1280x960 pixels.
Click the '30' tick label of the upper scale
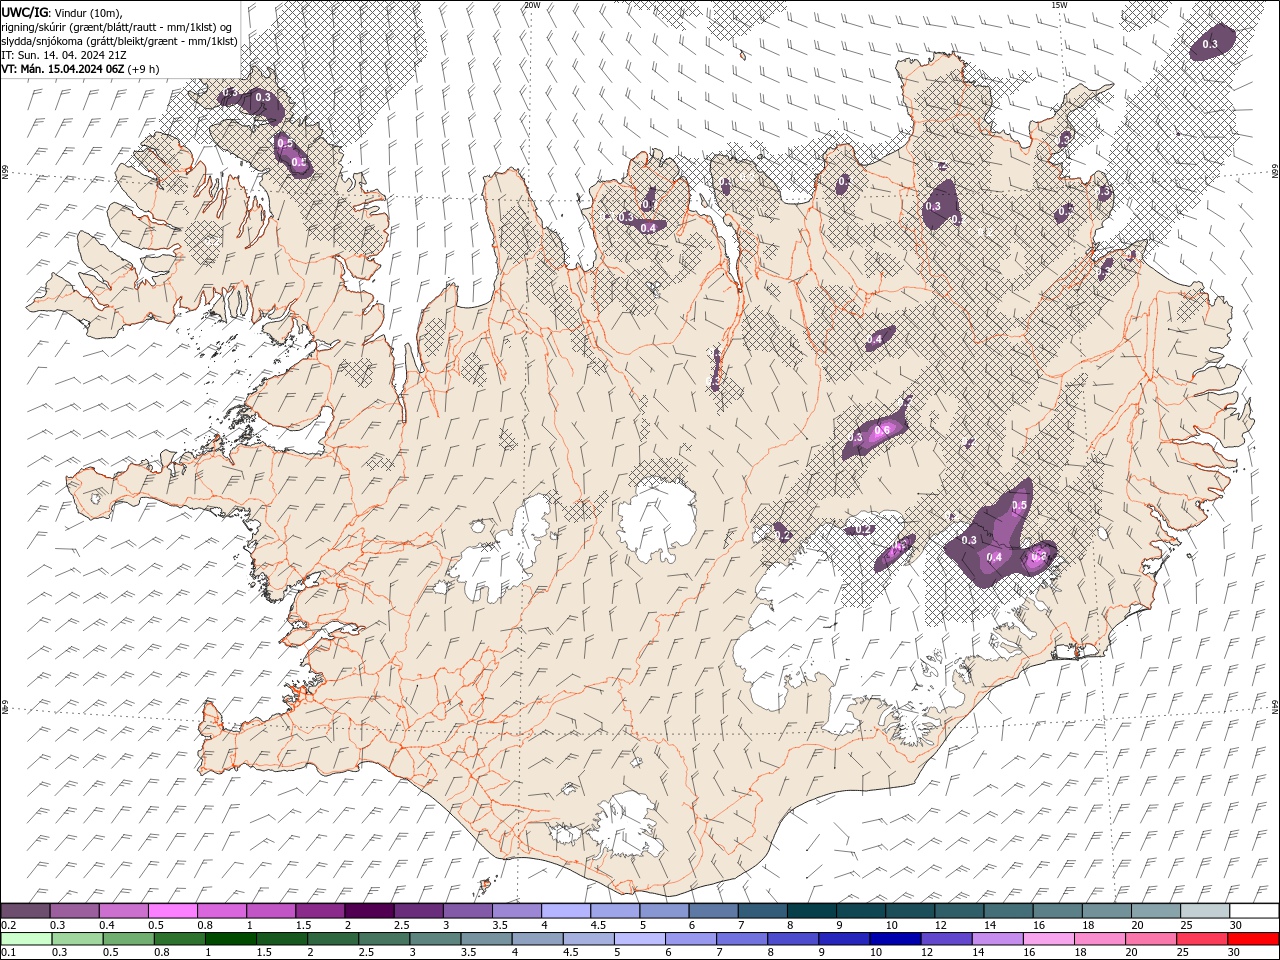(x=1236, y=925)
